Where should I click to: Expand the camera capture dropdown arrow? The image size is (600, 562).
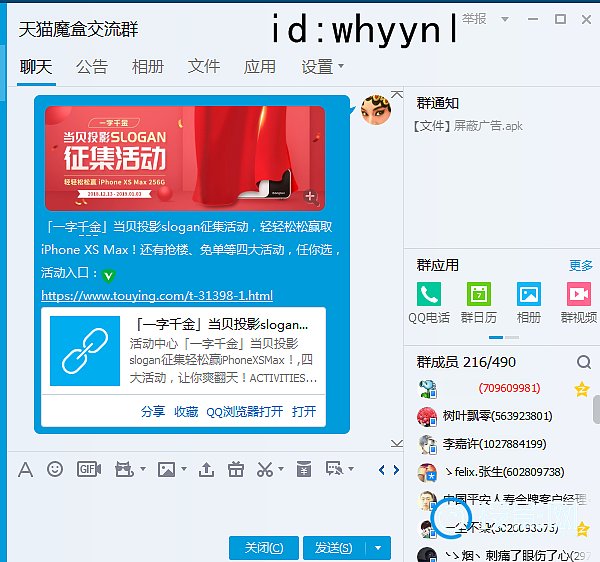pyautogui.click(x=143, y=469)
